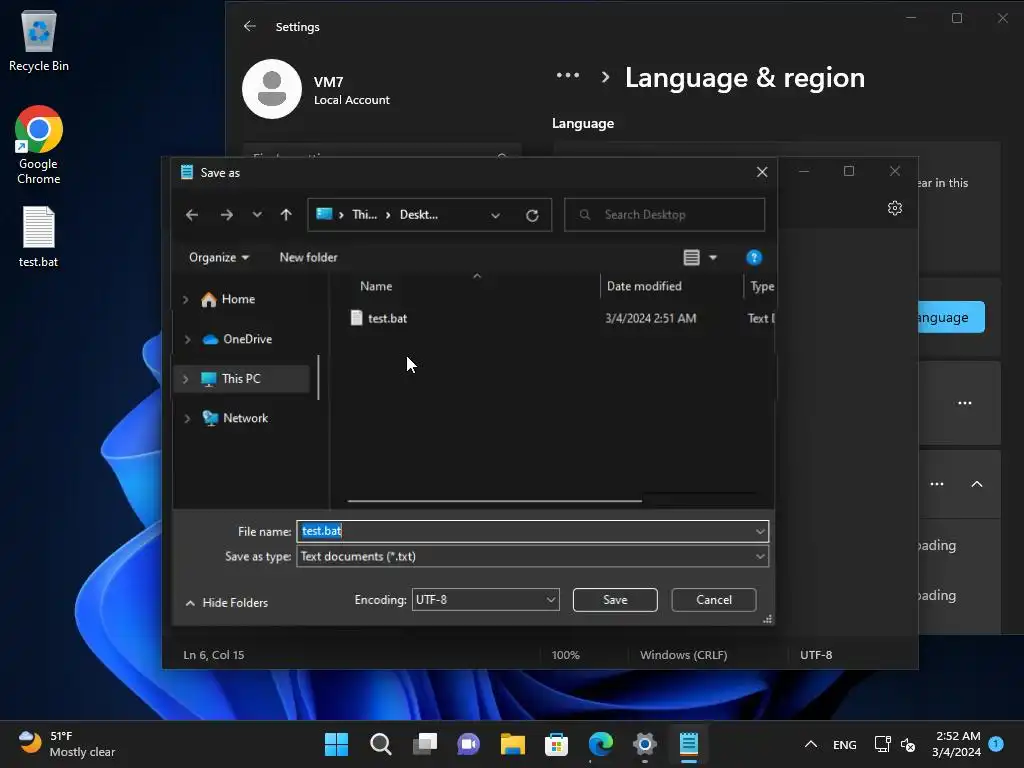Open address bar history dropdown
This screenshot has width=1024, height=768.
click(x=496, y=216)
